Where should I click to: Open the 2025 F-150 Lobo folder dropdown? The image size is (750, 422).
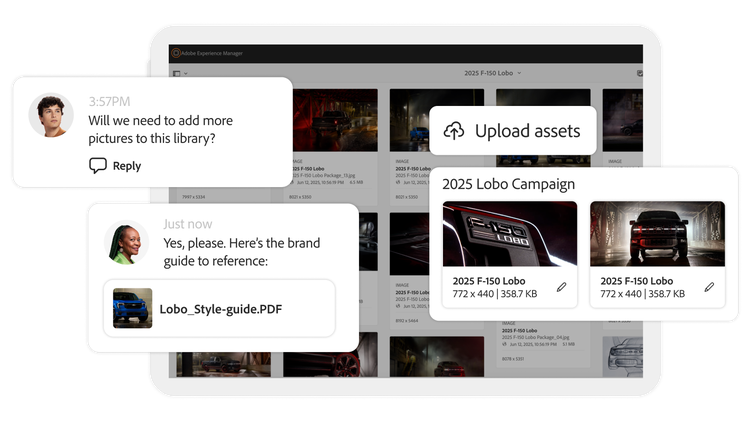[x=493, y=73]
